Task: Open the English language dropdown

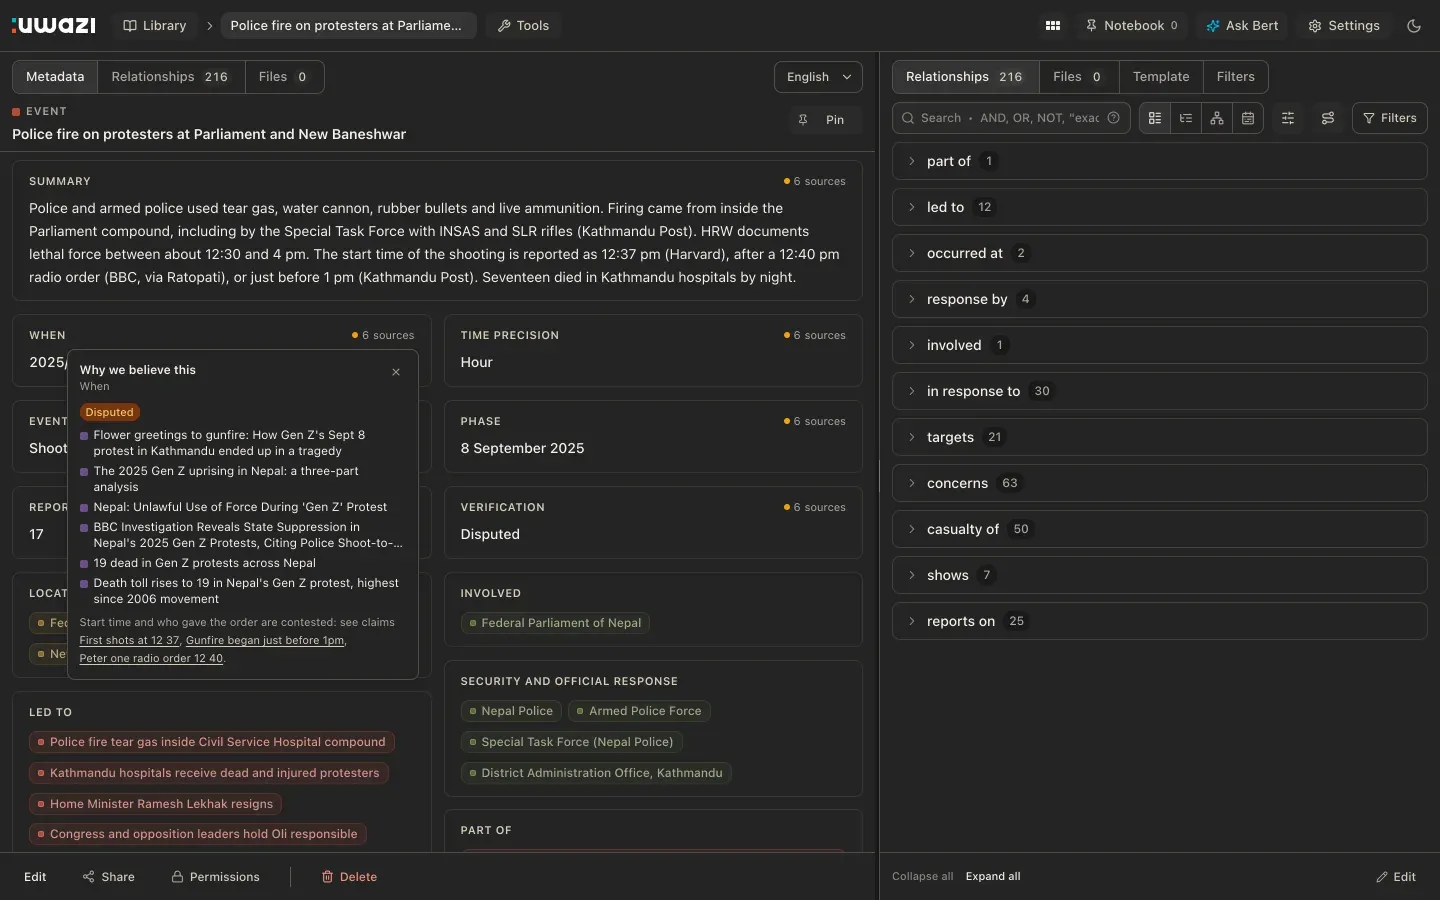Action: 818,77
